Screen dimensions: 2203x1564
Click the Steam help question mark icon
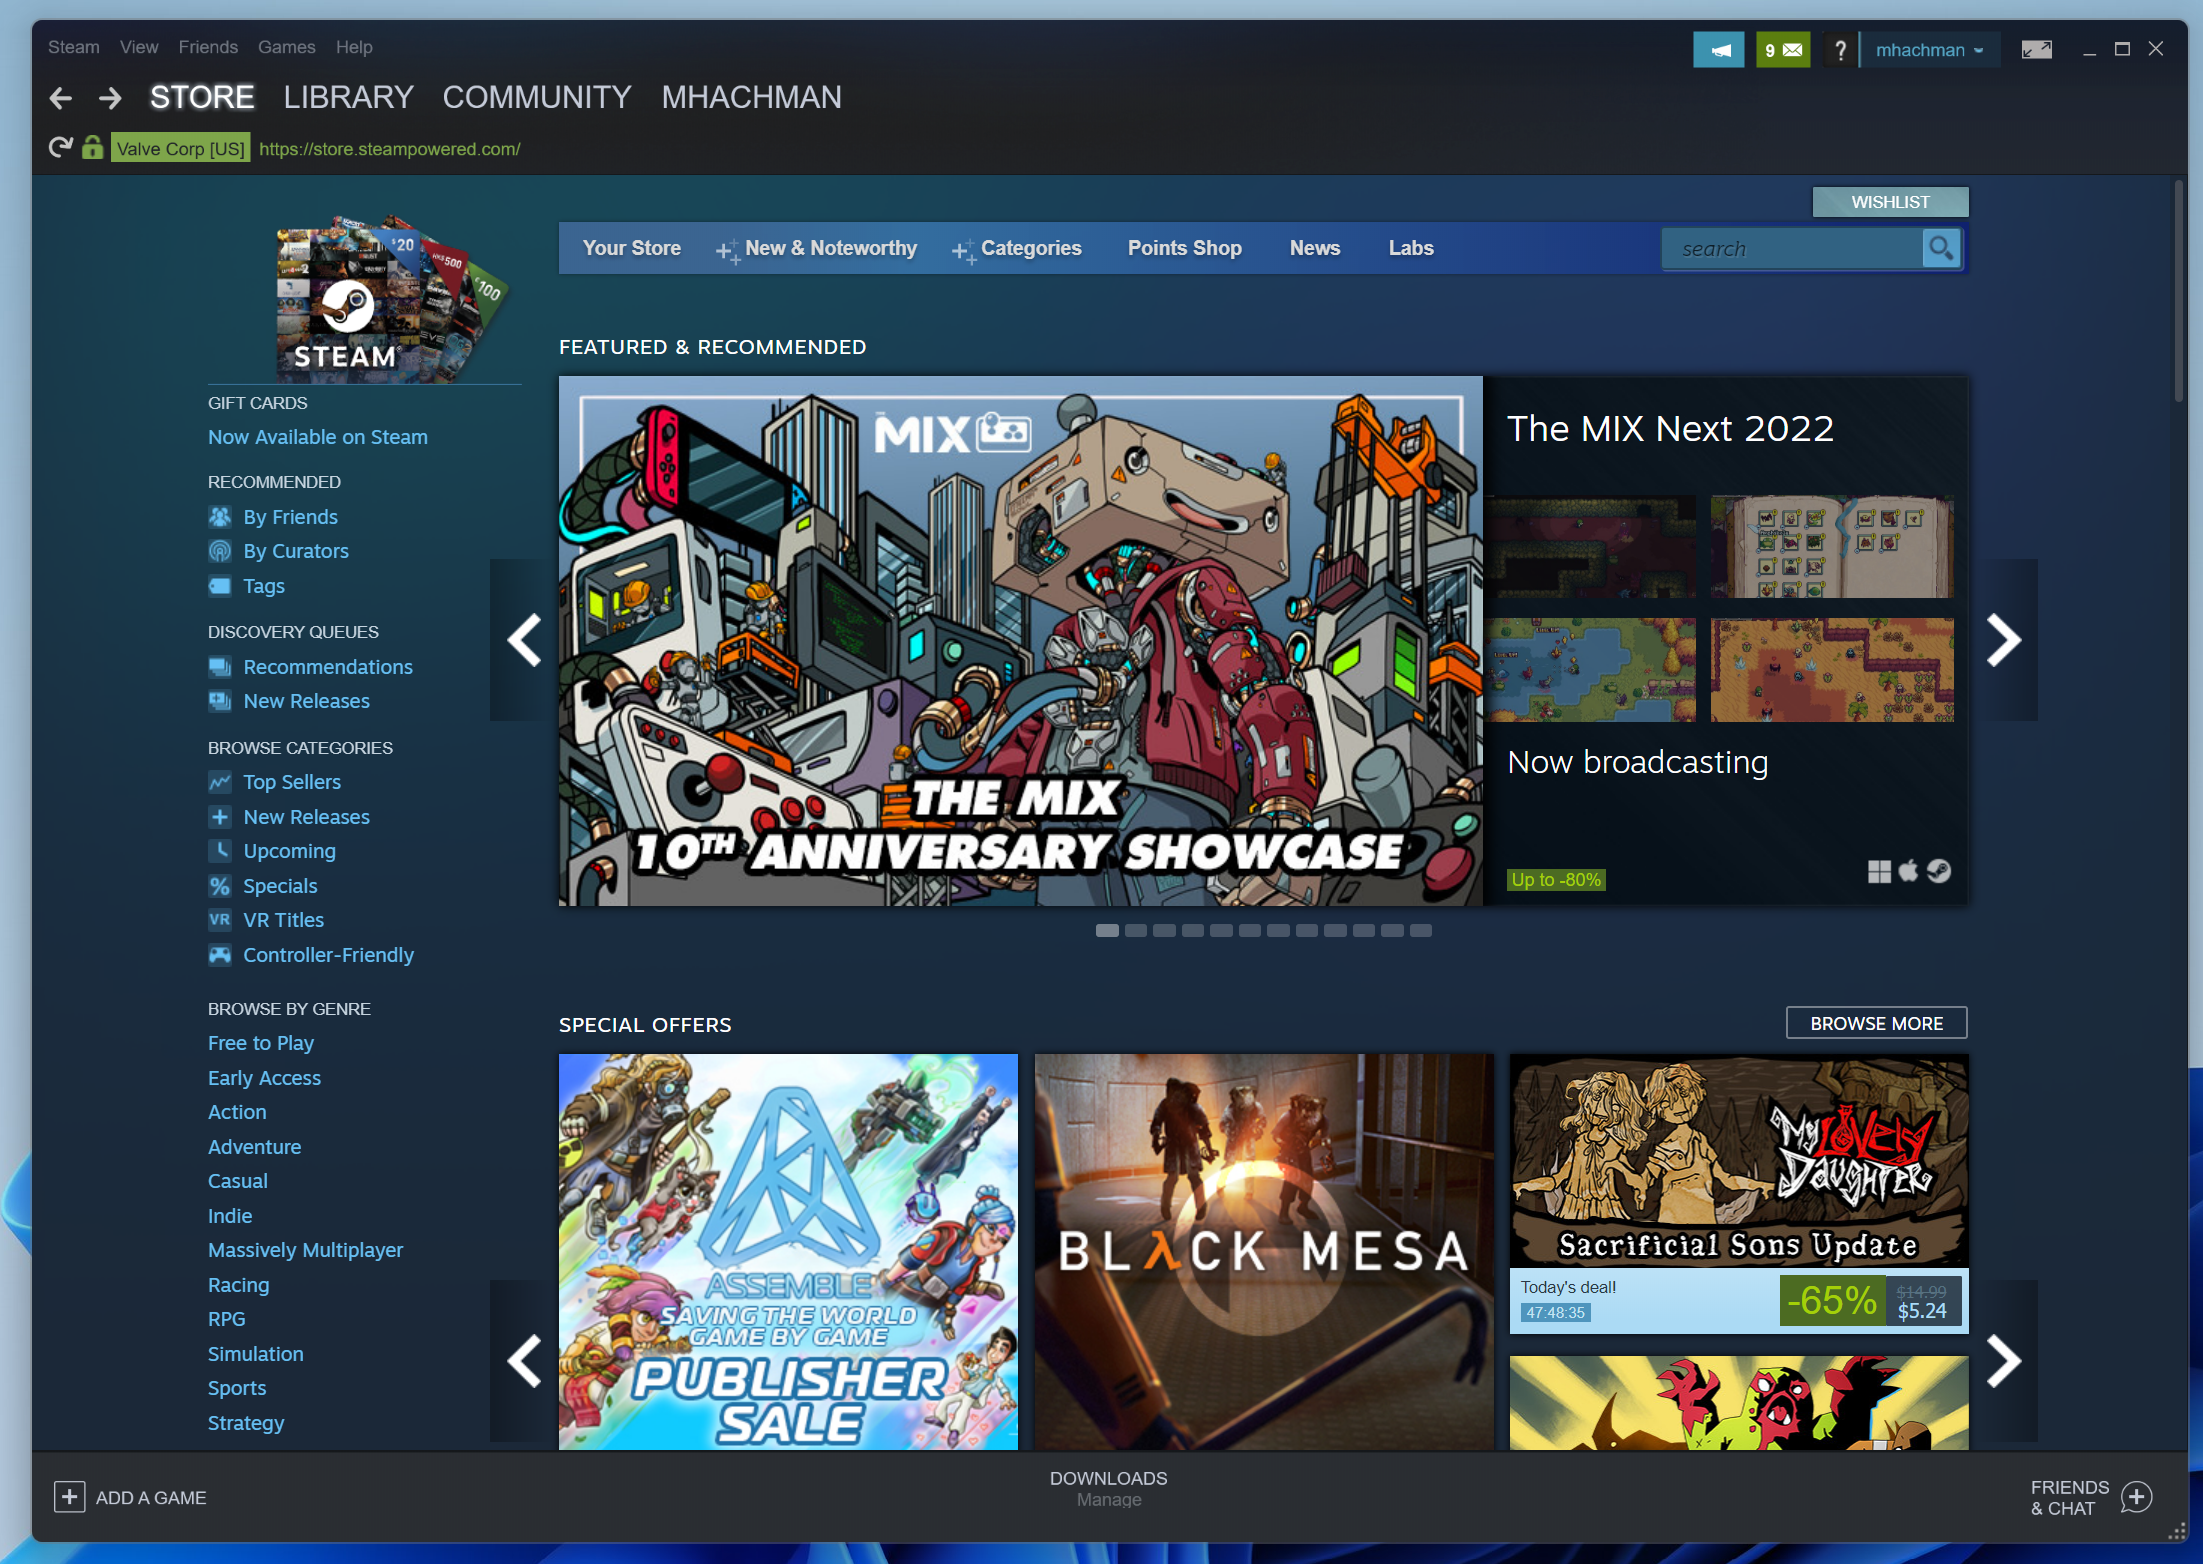1839,47
